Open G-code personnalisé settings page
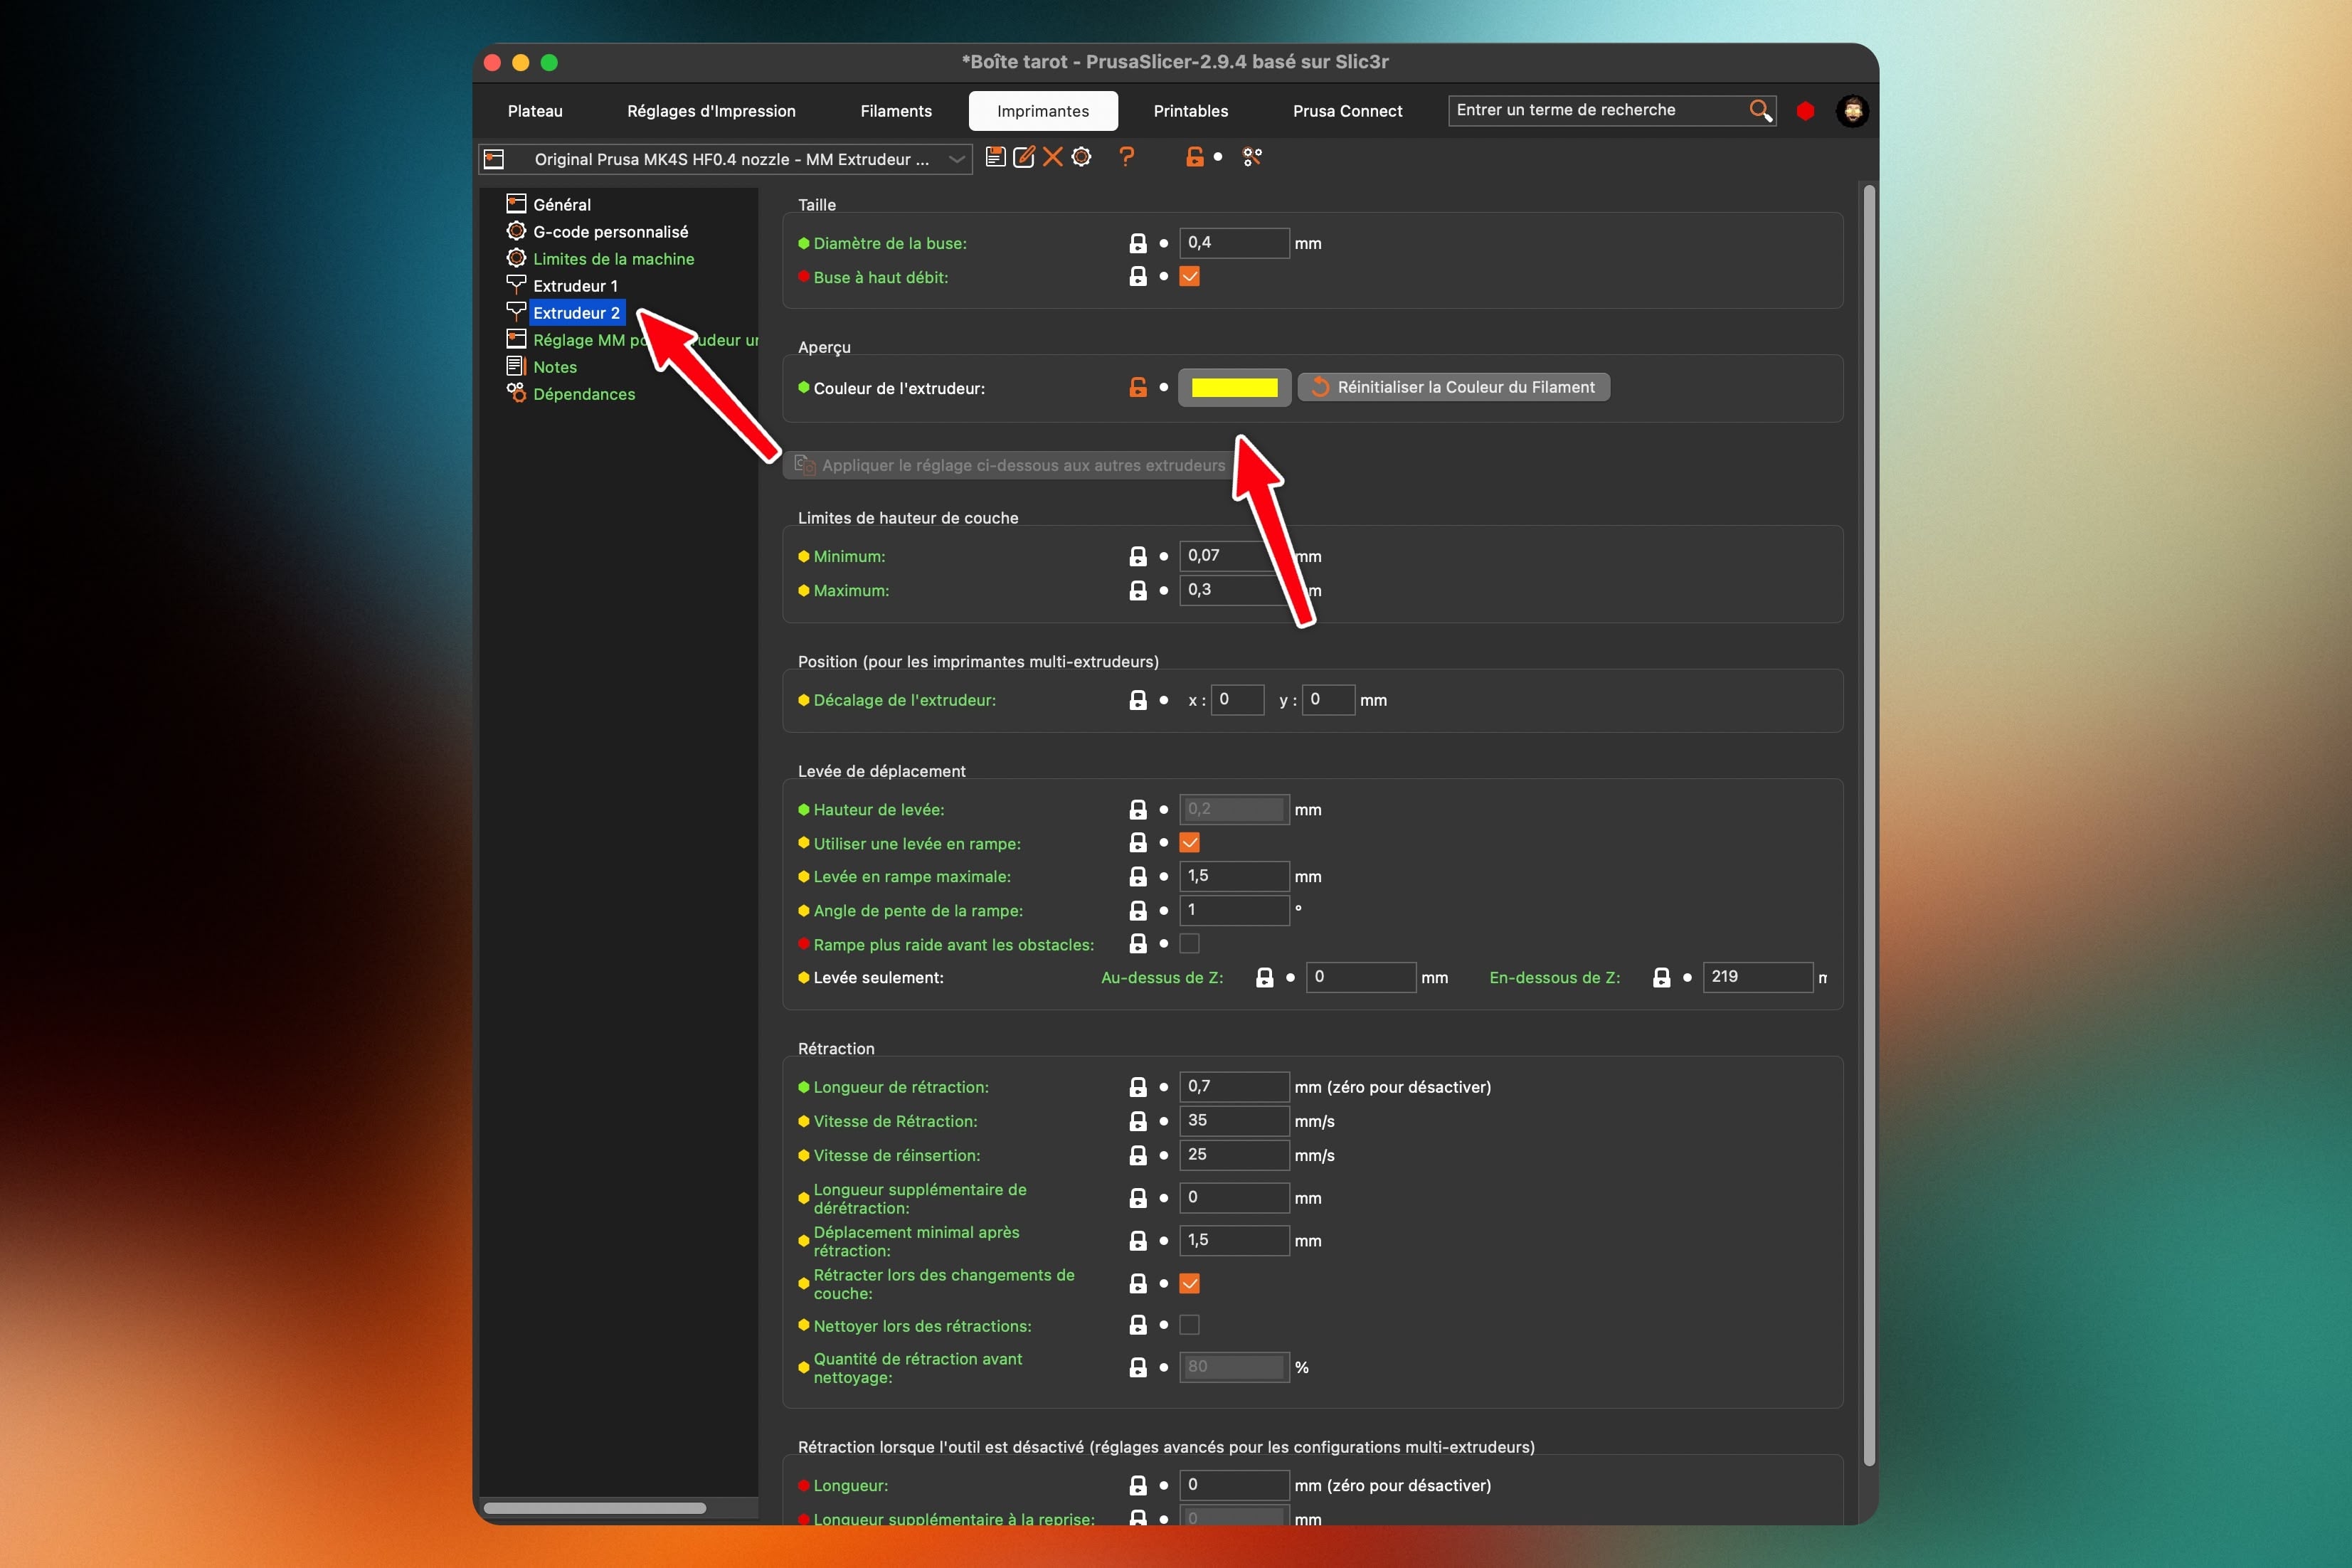 coord(610,232)
